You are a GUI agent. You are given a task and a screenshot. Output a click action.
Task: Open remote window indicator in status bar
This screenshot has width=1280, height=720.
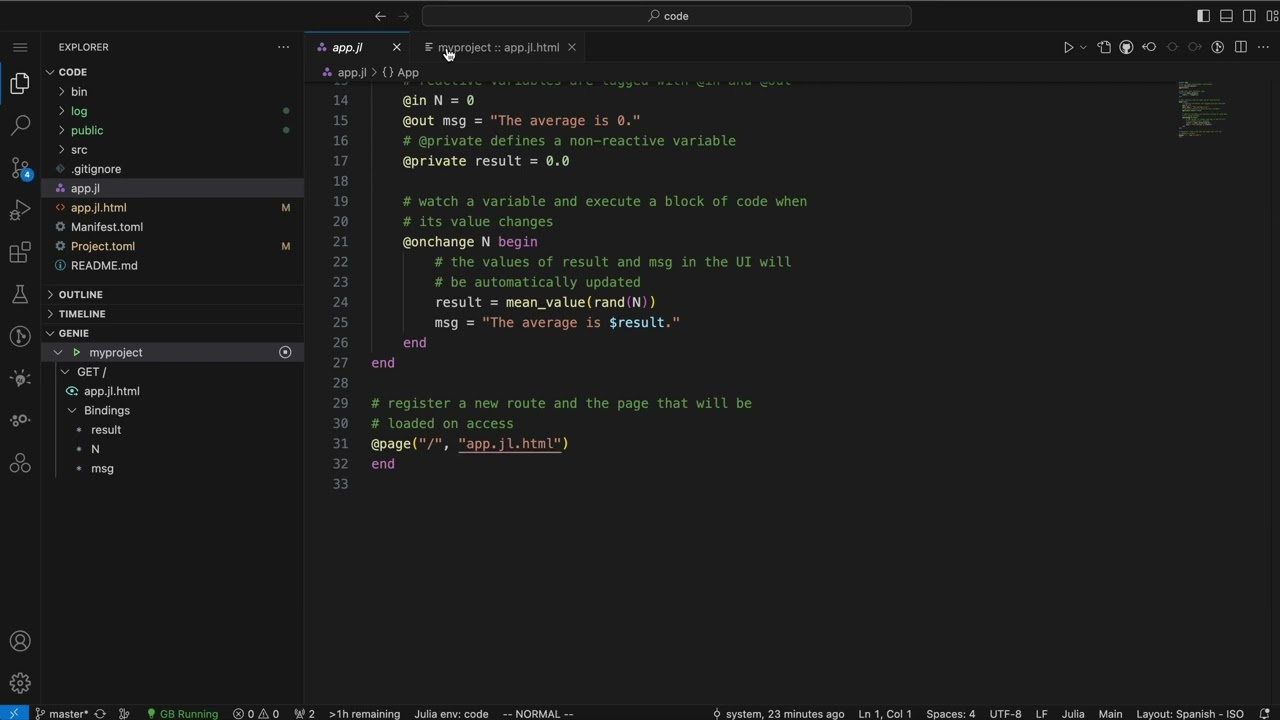[x=14, y=713]
